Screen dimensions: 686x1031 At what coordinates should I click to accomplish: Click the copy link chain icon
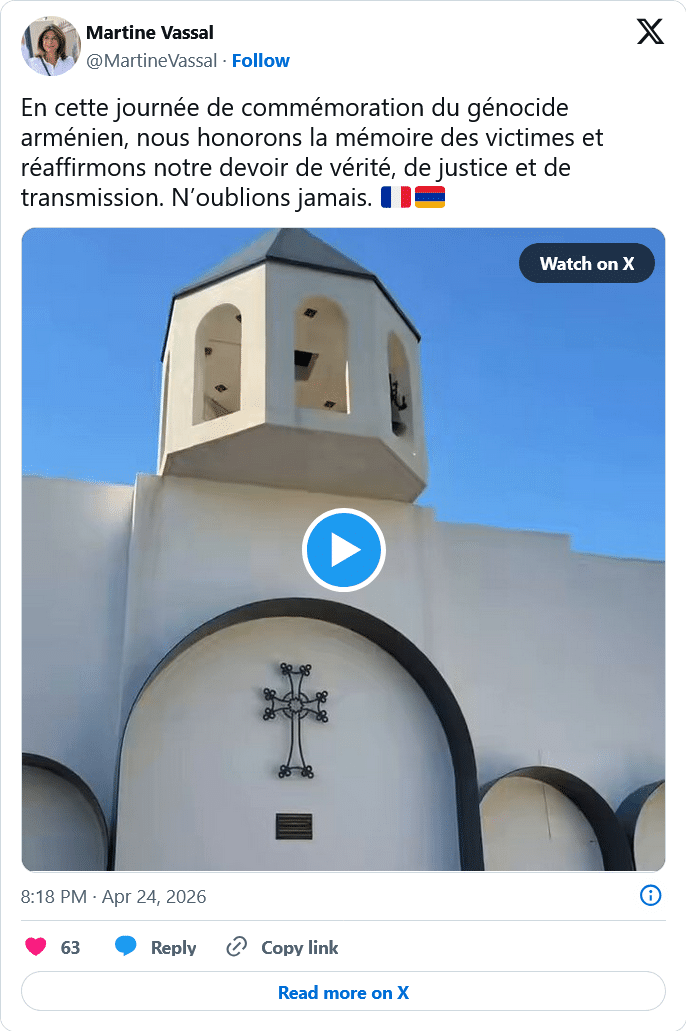coord(236,947)
